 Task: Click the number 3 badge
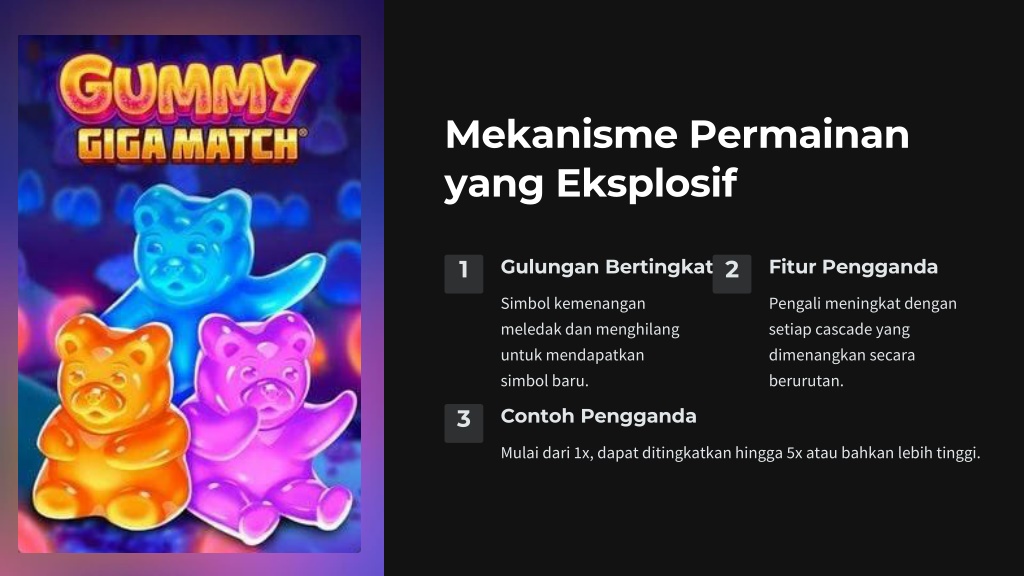coord(464,423)
